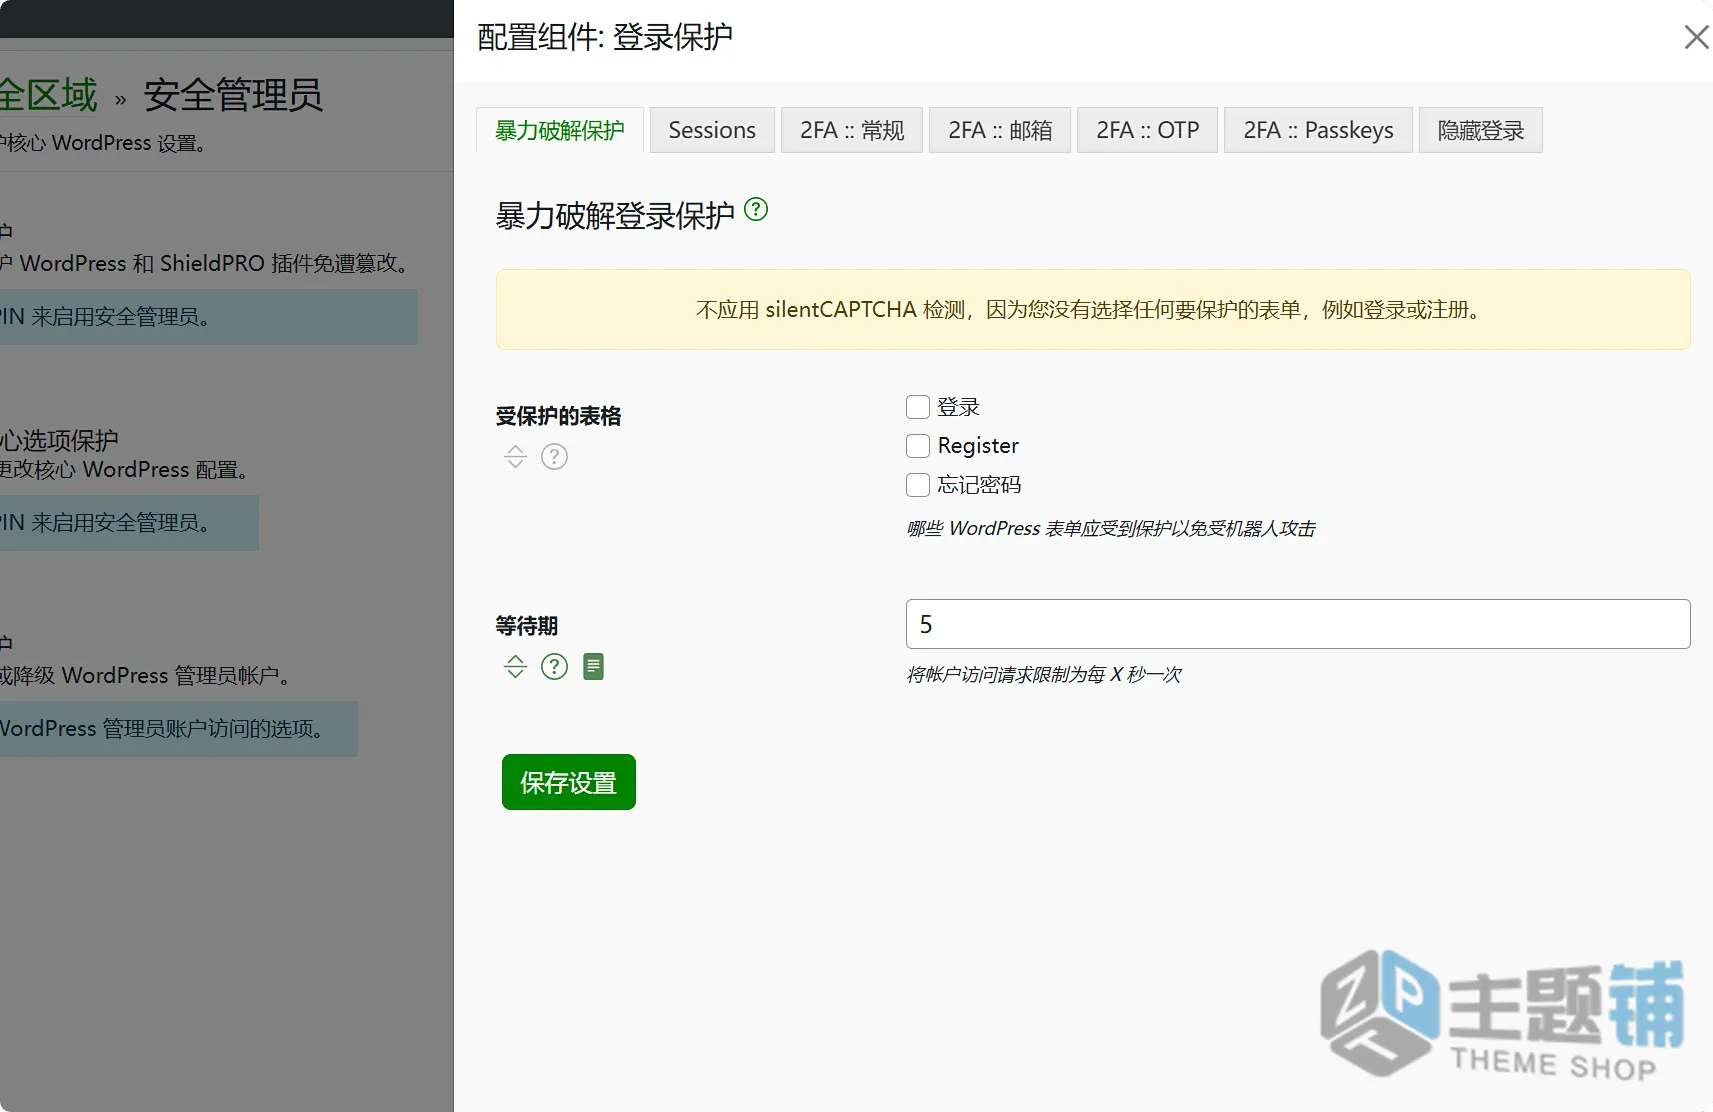Click 将帐户访问请求限制为每 X 秒一次 hint text
The width and height of the screenshot is (1713, 1112).
click(1043, 674)
